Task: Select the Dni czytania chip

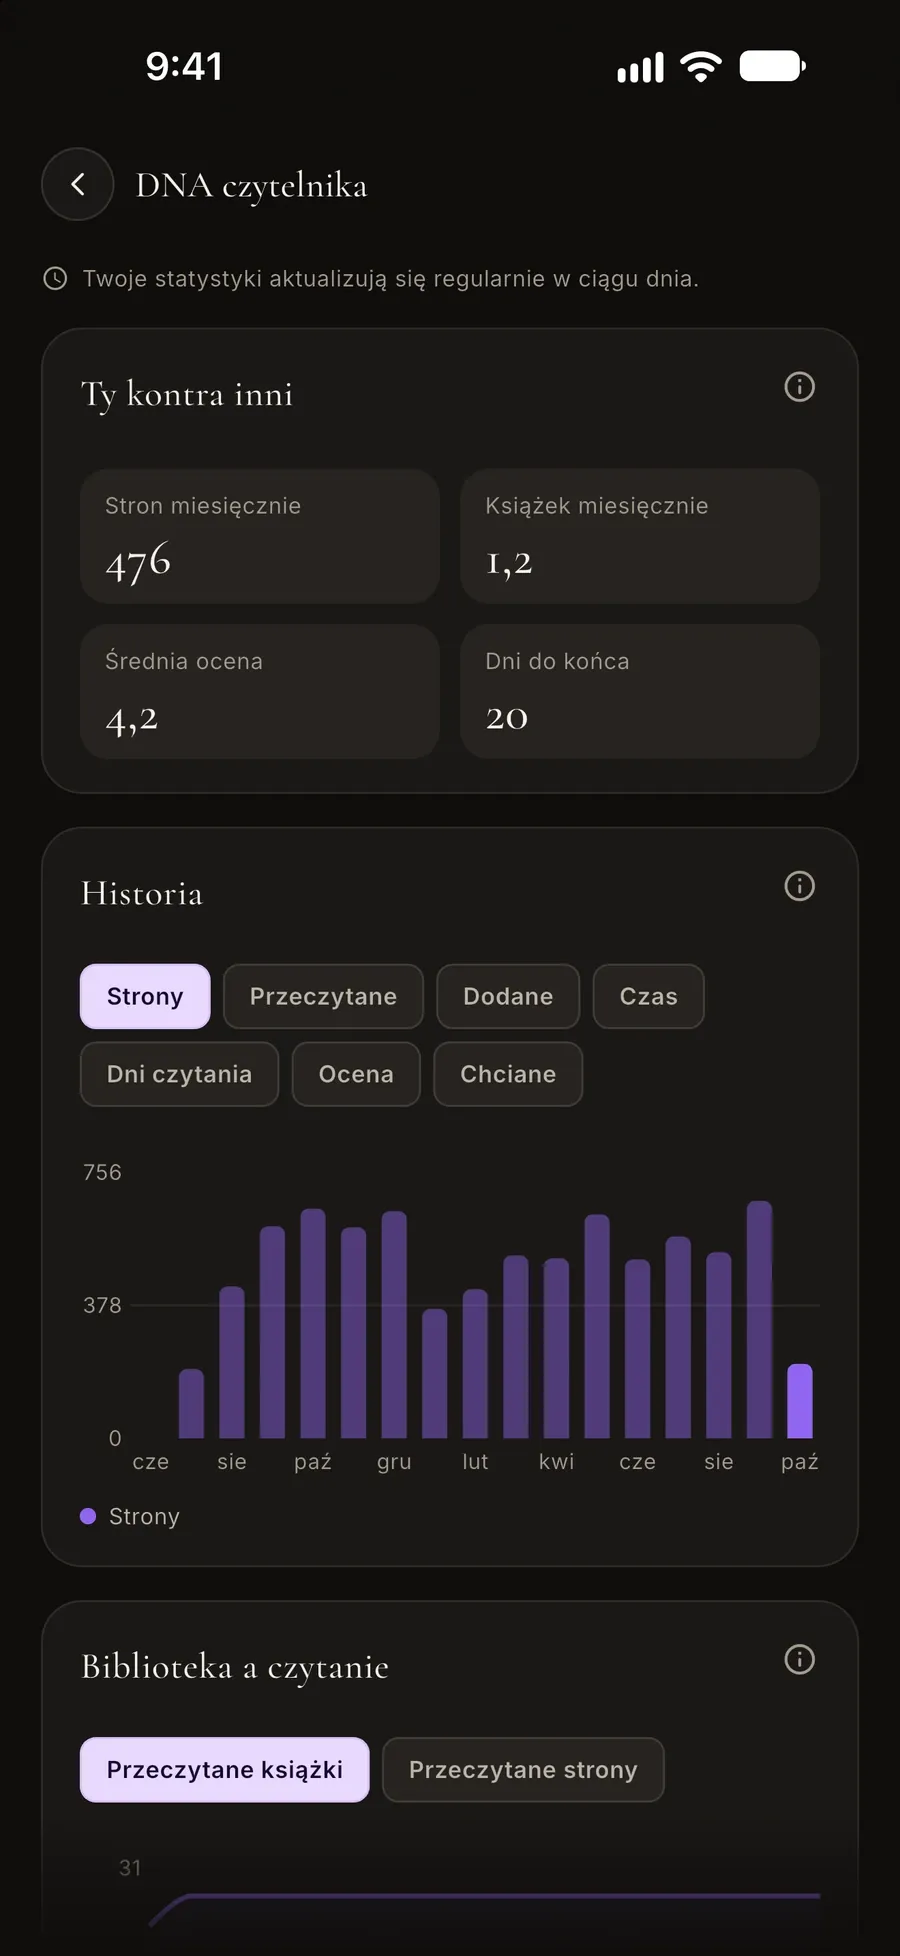Action: [x=179, y=1074]
